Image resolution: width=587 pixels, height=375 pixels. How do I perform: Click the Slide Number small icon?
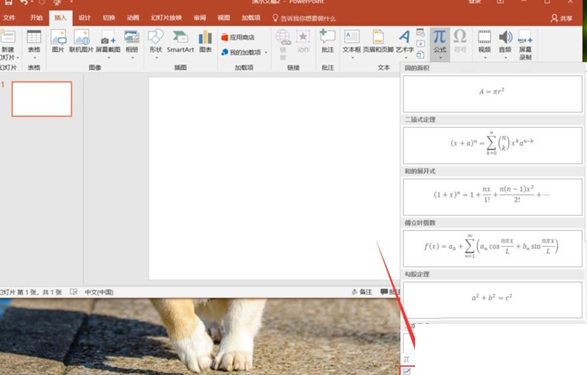coord(420,44)
